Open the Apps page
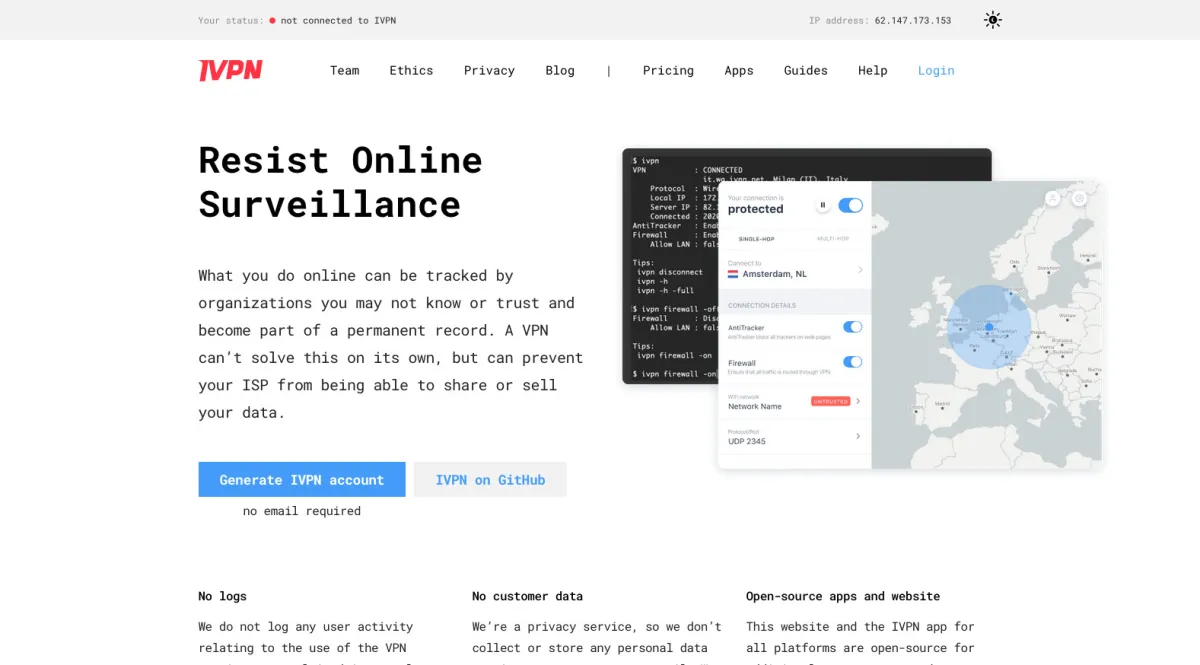 click(739, 70)
